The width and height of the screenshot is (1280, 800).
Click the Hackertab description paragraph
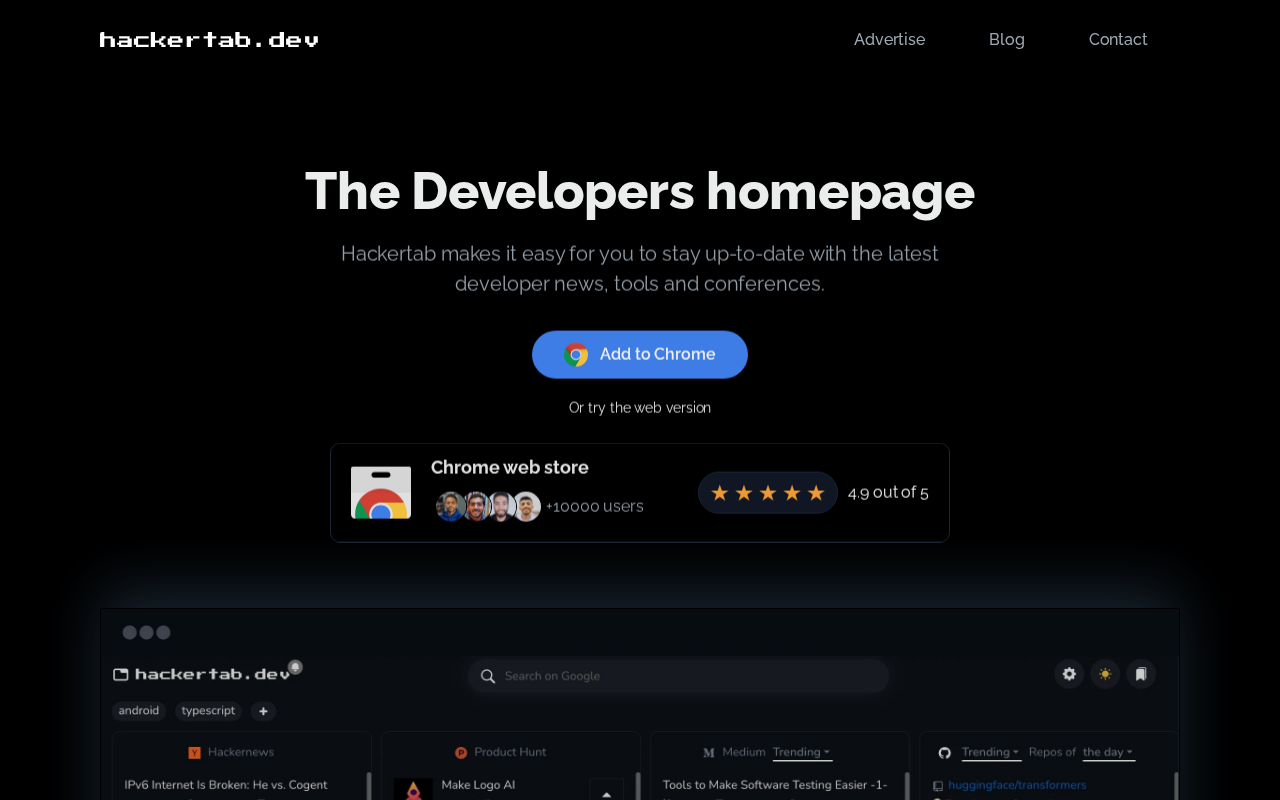(x=640, y=268)
